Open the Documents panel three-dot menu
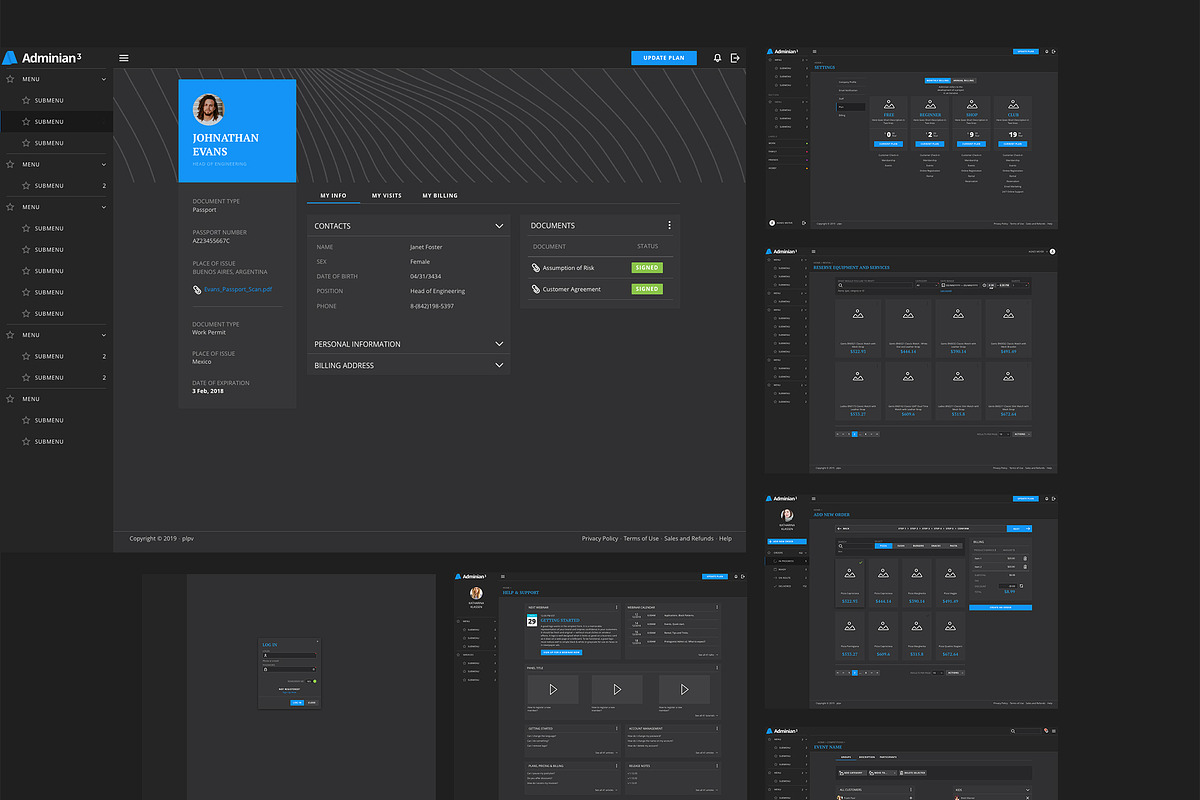Image resolution: width=1200 pixels, height=800 pixels. [669, 226]
